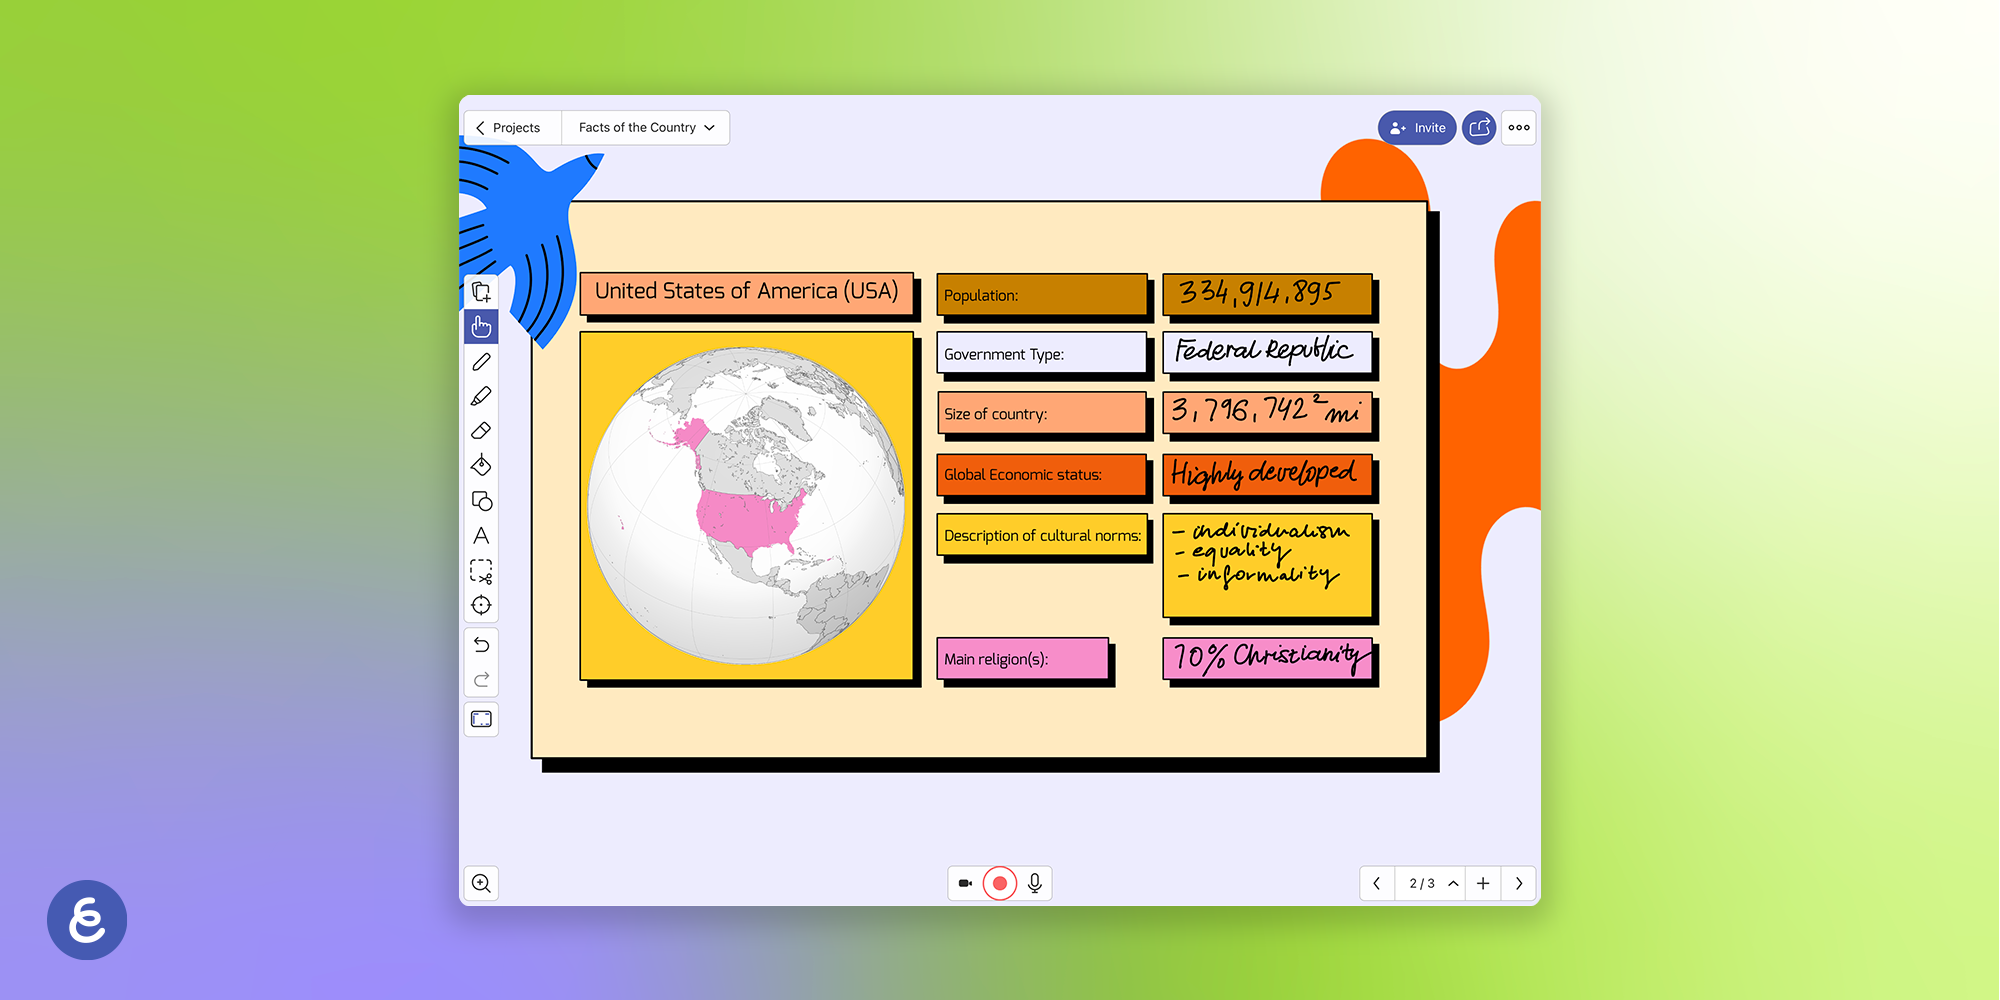Toggle the camera on or off
Viewport: 2000px width, 1000px height.
coord(965,883)
